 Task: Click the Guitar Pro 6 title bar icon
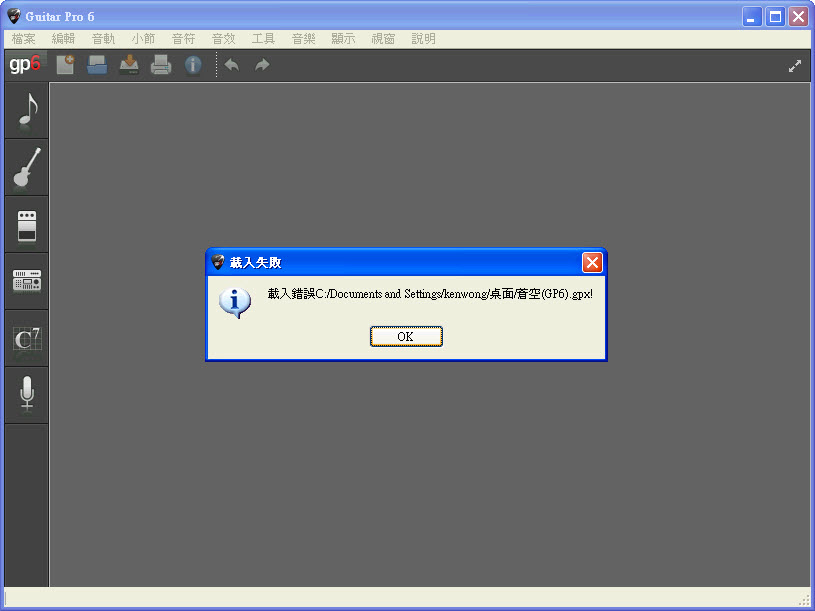[x=14, y=16]
